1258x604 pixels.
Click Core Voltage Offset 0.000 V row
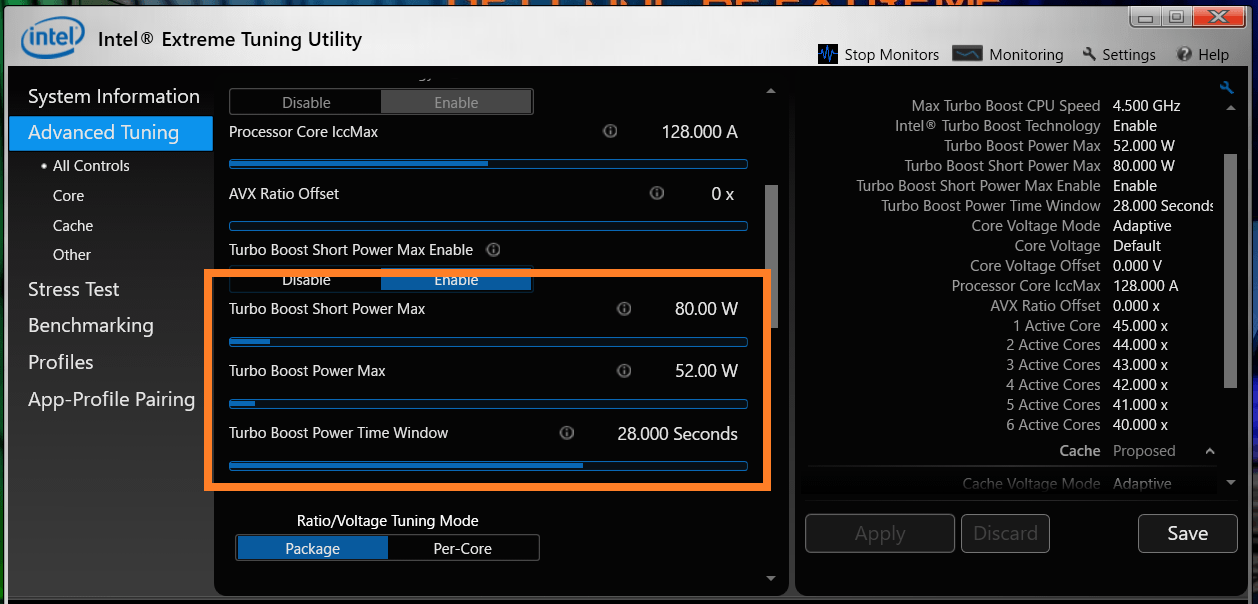1066,266
